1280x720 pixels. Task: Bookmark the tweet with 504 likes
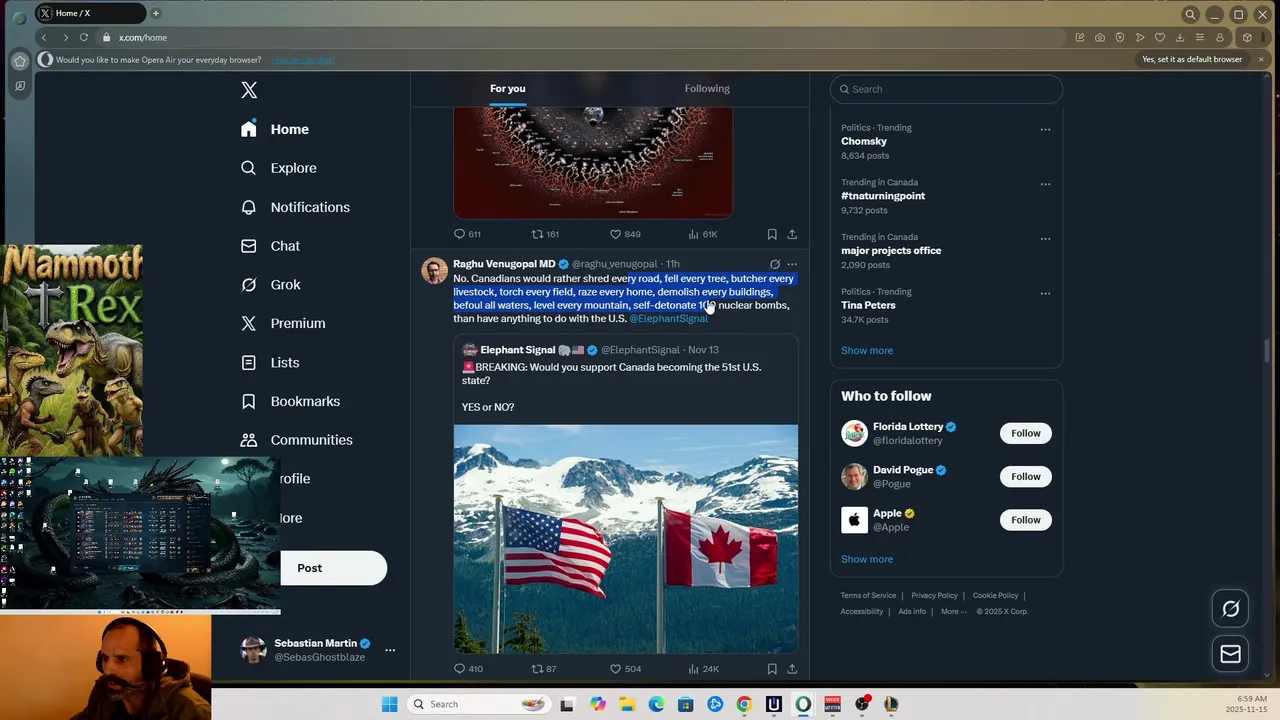click(x=772, y=669)
